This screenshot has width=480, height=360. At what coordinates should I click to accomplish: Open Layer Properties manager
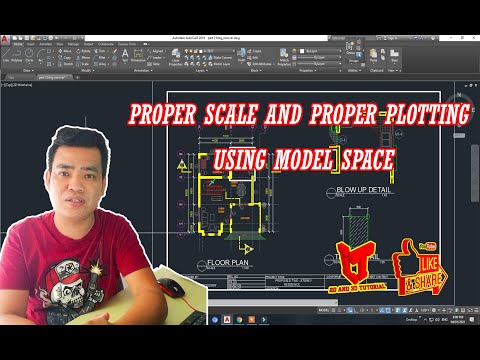point(175,57)
